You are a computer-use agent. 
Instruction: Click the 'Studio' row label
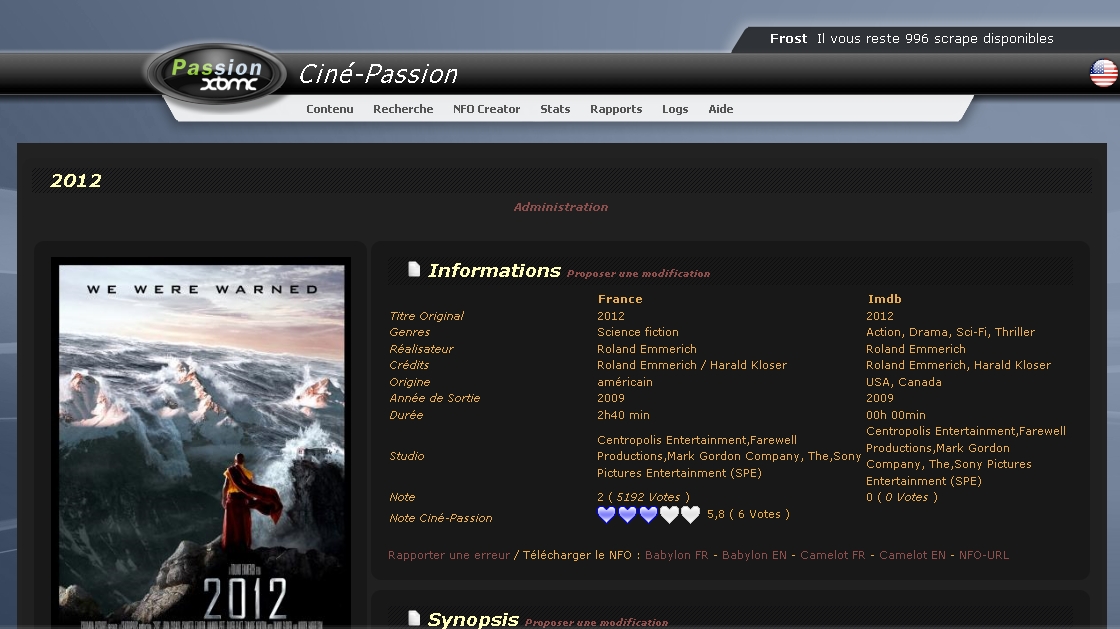406,456
